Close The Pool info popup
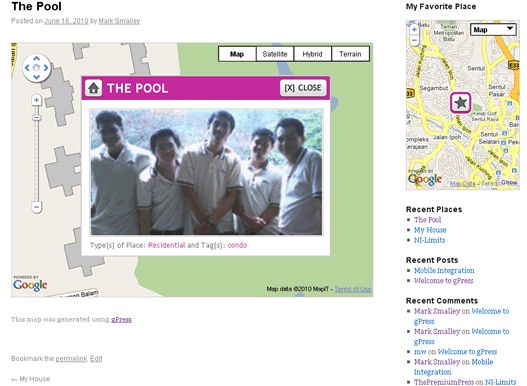Screen dimensions: 527x386 pos(303,88)
